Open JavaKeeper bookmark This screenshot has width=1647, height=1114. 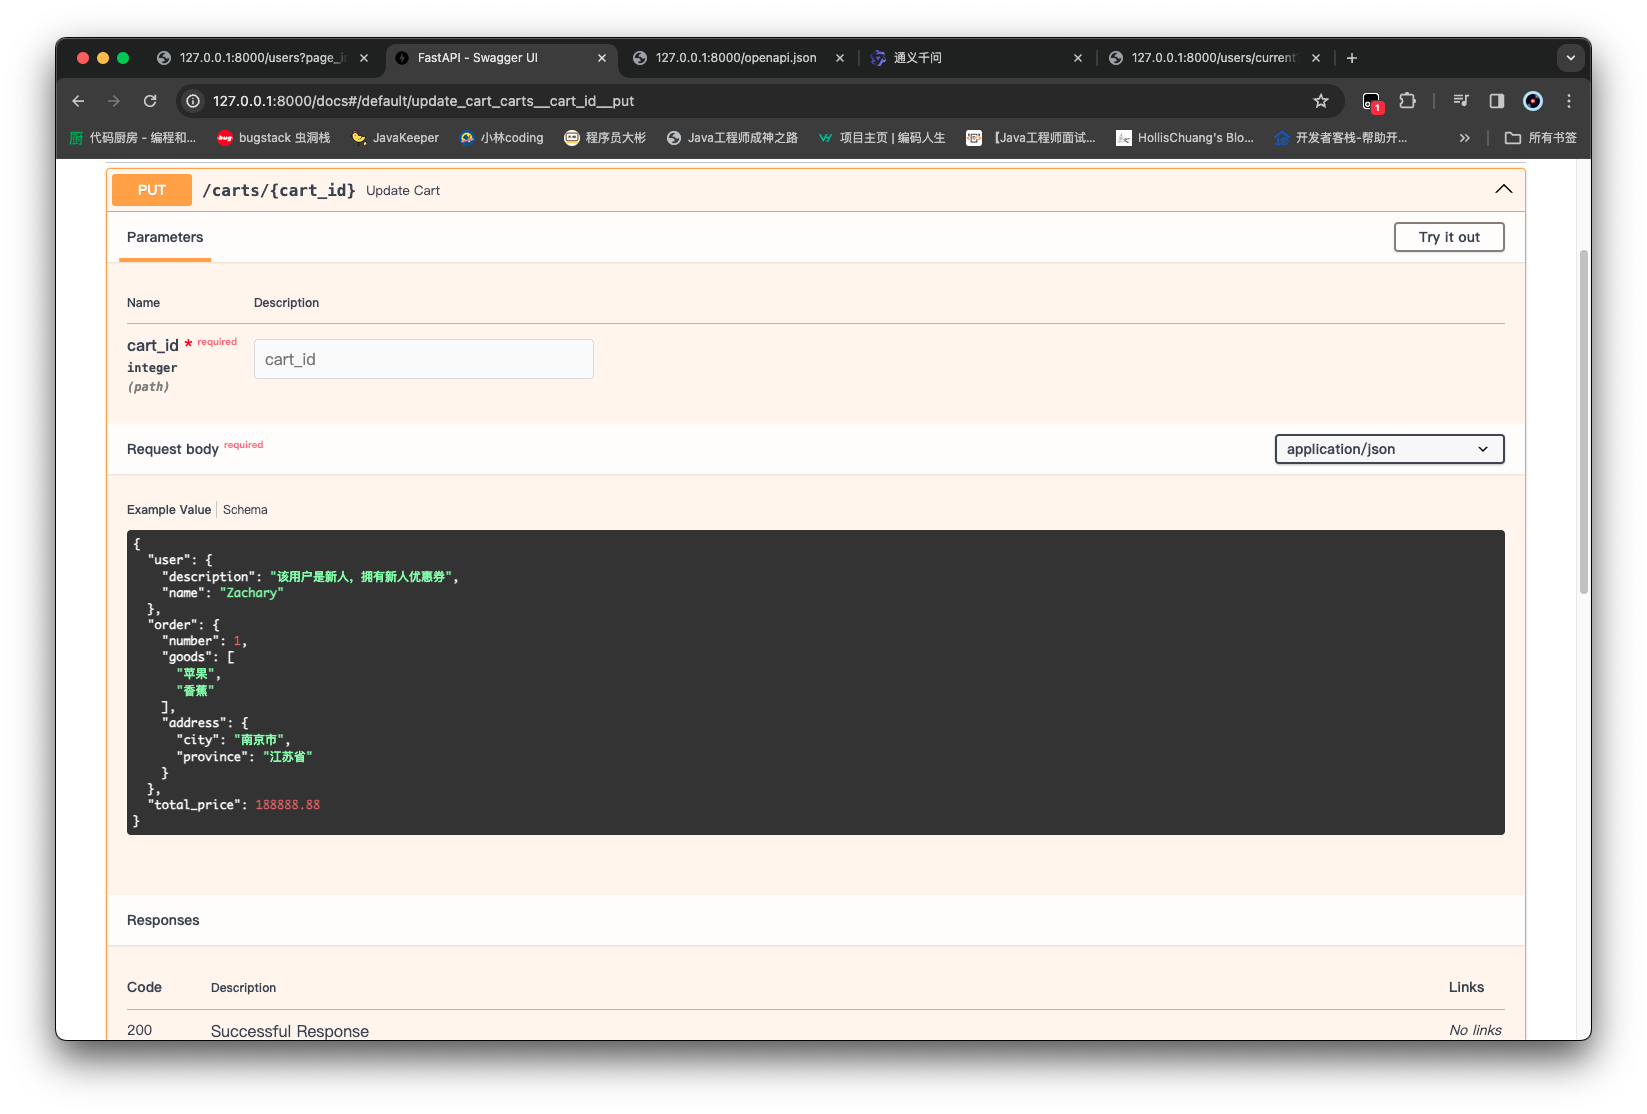395,138
